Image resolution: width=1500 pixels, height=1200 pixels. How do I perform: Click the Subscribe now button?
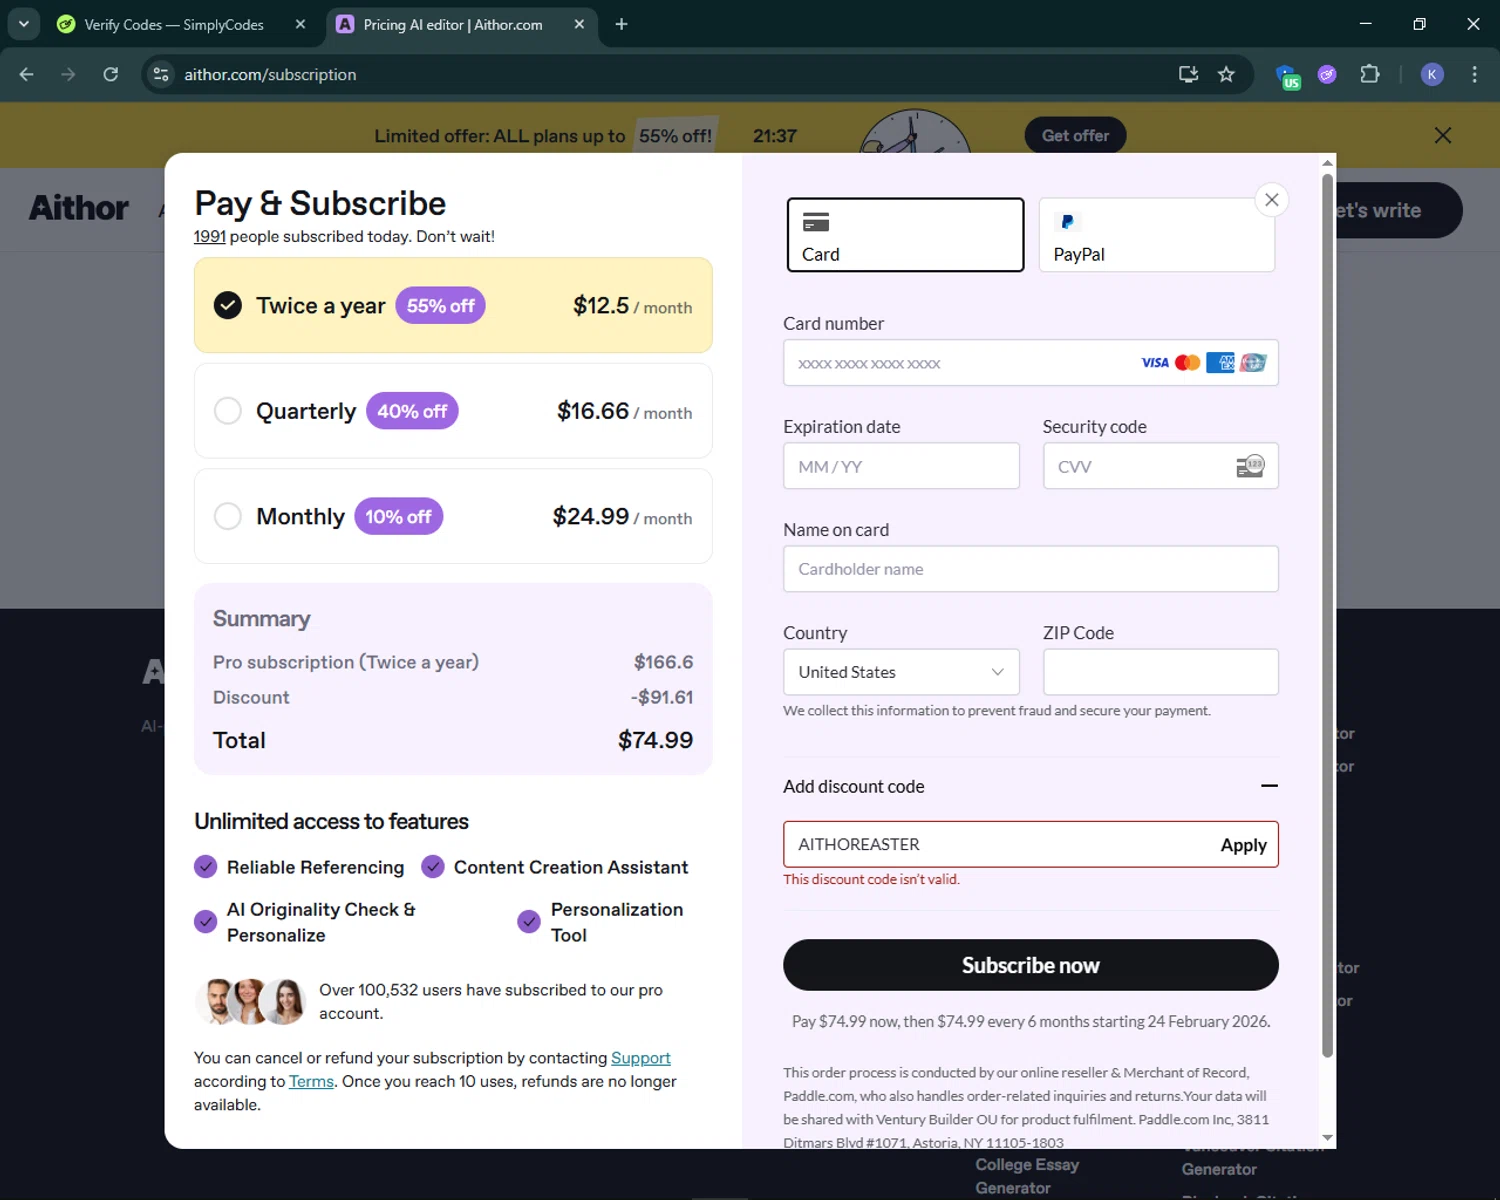point(1030,965)
